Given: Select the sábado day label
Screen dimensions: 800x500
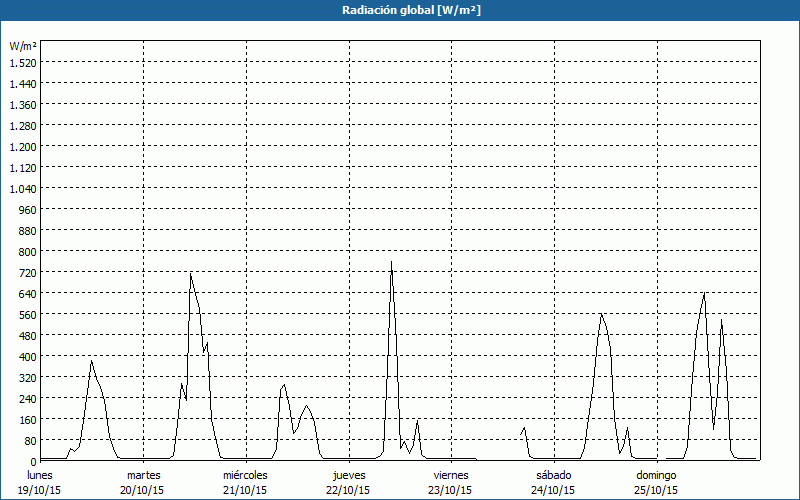Looking at the screenshot, I should point(553,474).
